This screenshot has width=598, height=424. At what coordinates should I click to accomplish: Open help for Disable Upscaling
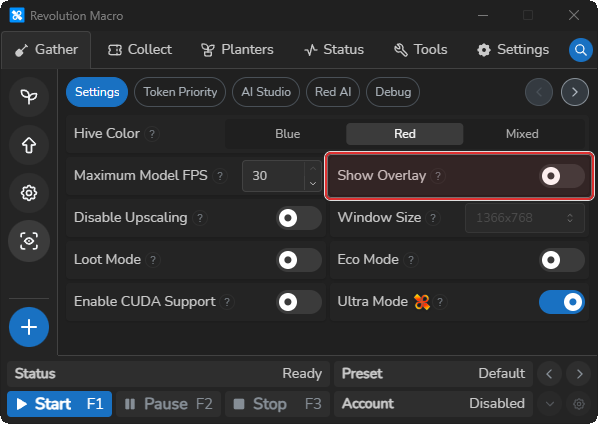pos(200,218)
